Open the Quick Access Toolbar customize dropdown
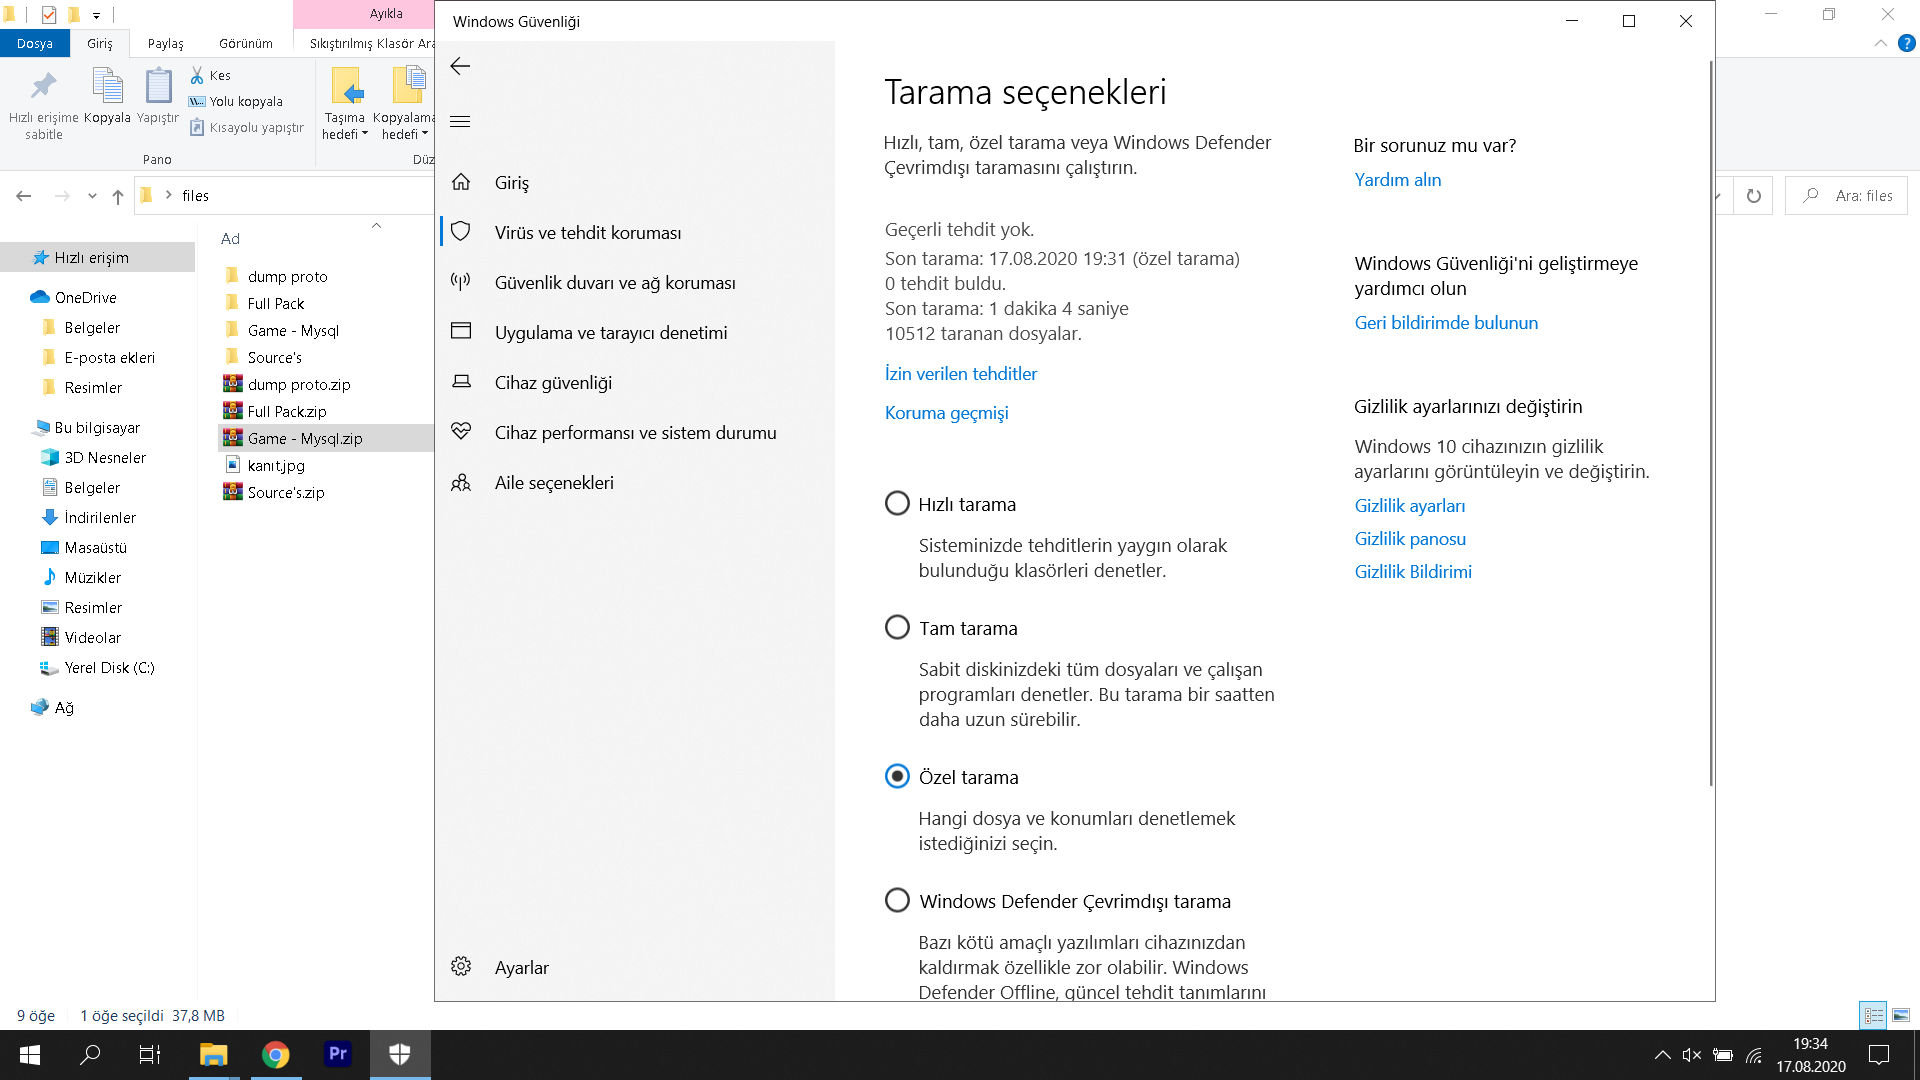 (x=96, y=15)
